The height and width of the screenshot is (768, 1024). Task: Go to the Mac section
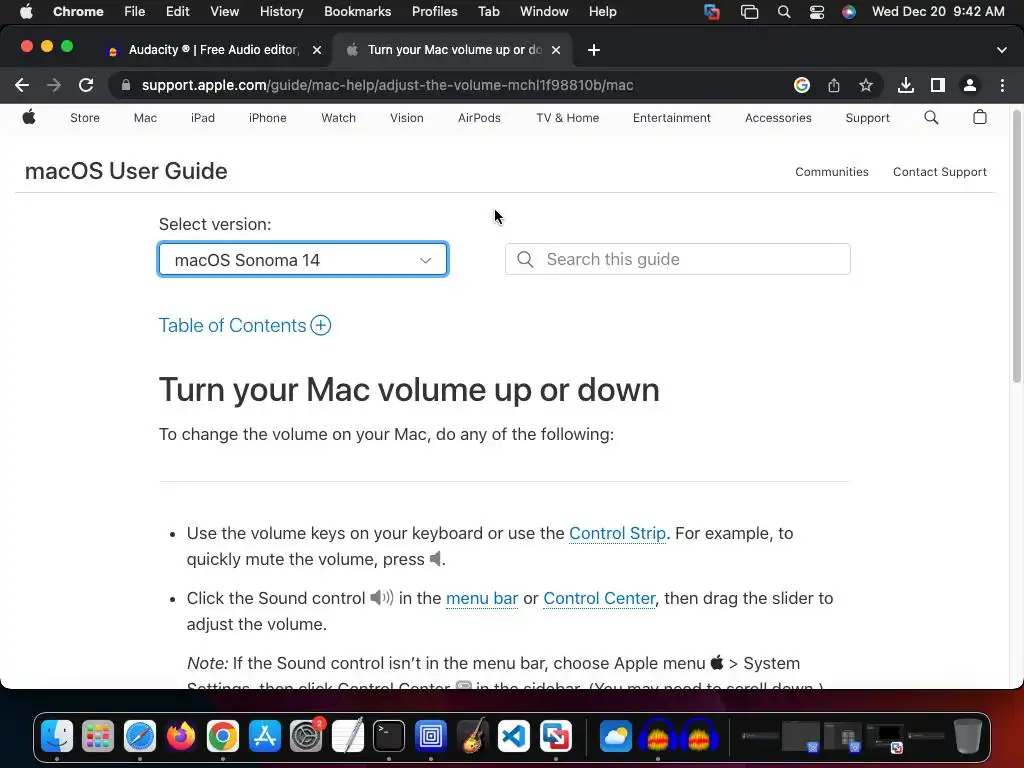tap(145, 118)
